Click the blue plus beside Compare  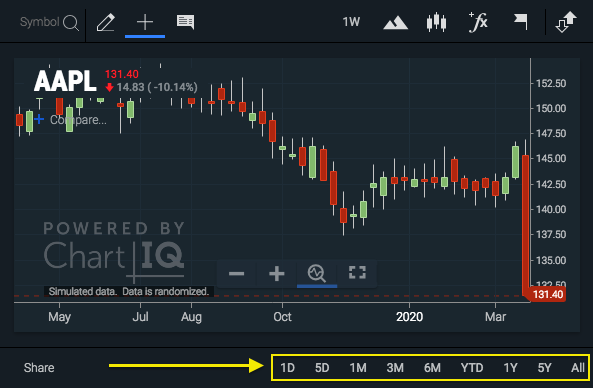pyautogui.click(x=39, y=120)
